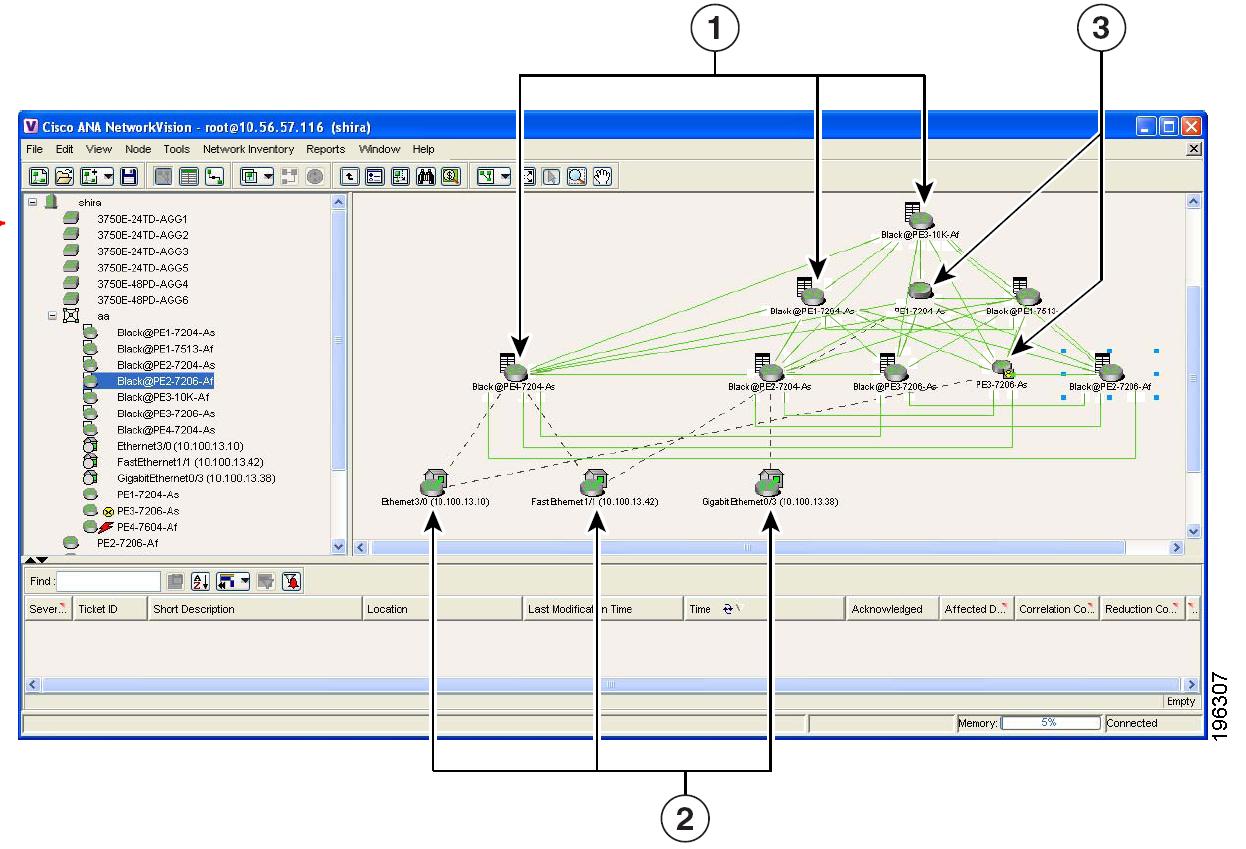Click the go up one level icon

pos(350,177)
